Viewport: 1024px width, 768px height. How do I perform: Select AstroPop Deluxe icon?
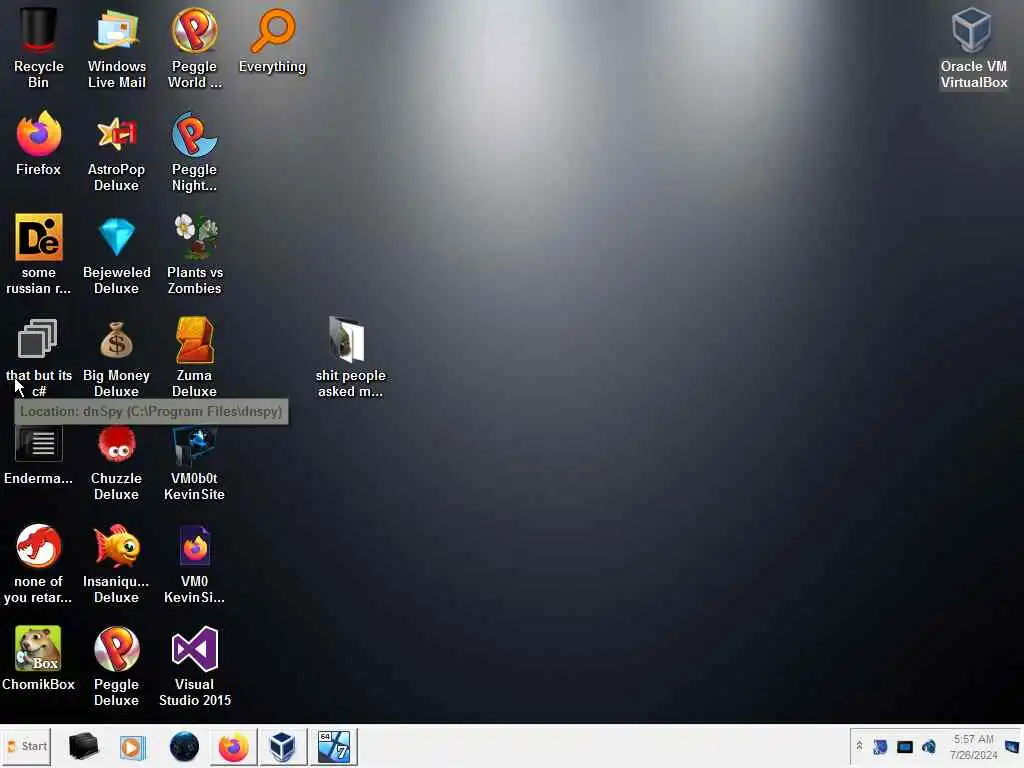pos(116,152)
